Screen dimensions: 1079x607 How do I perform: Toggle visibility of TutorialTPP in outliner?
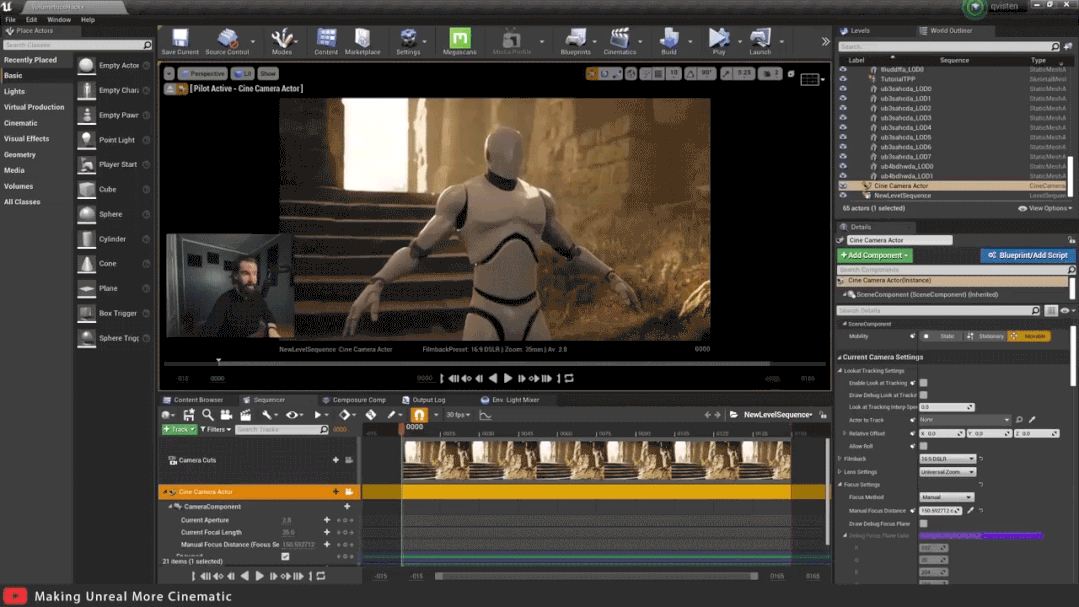pos(843,79)
